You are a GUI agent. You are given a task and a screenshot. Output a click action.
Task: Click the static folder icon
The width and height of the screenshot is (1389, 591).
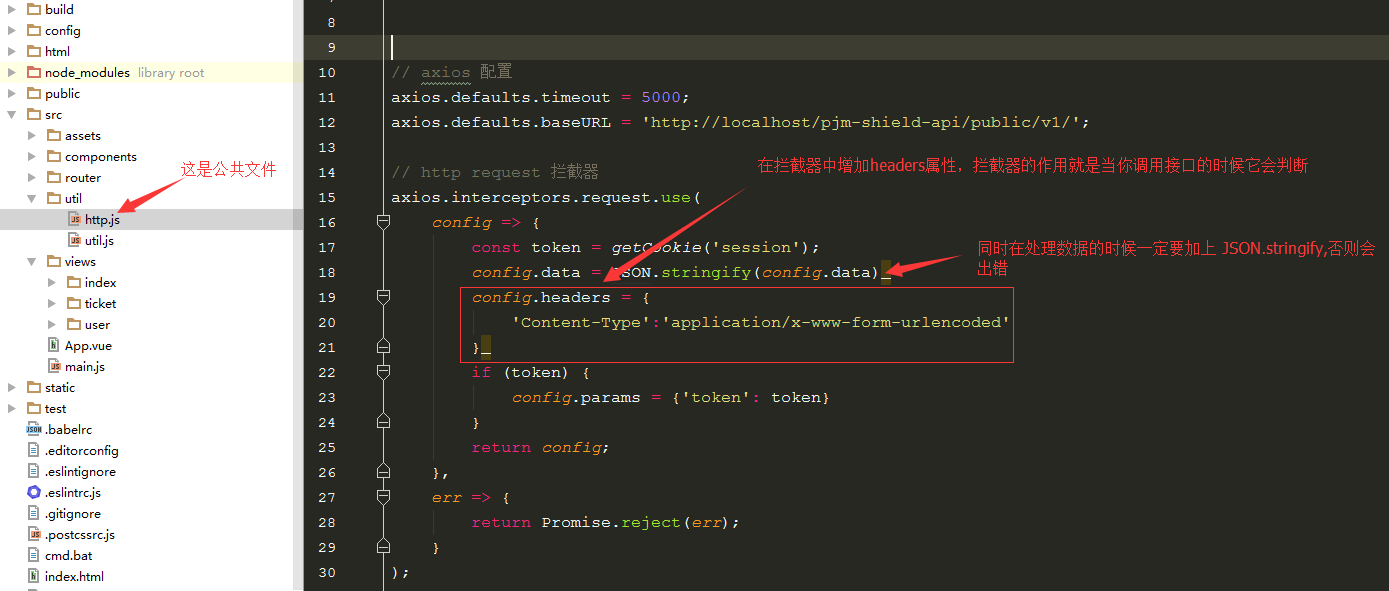click(33, 387)
